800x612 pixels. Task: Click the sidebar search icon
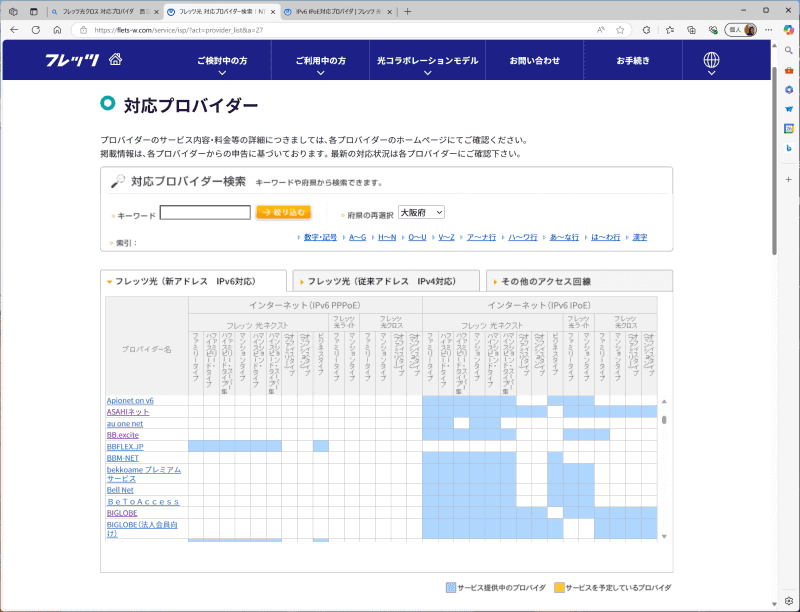tap(789, 50)
